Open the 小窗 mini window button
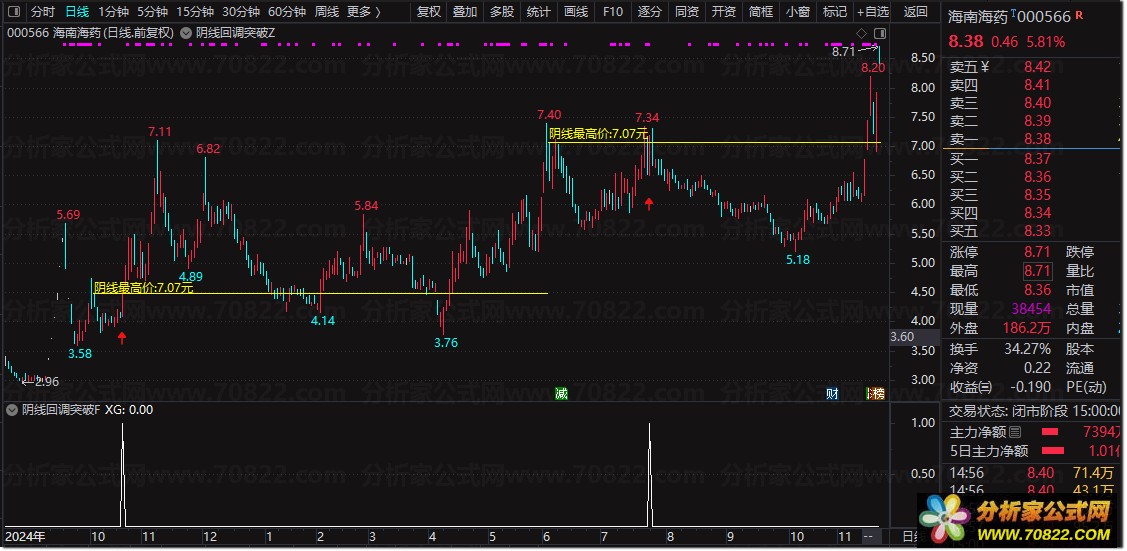The width and height of the screenshot is (1127, 551). [x=797, y=11]
